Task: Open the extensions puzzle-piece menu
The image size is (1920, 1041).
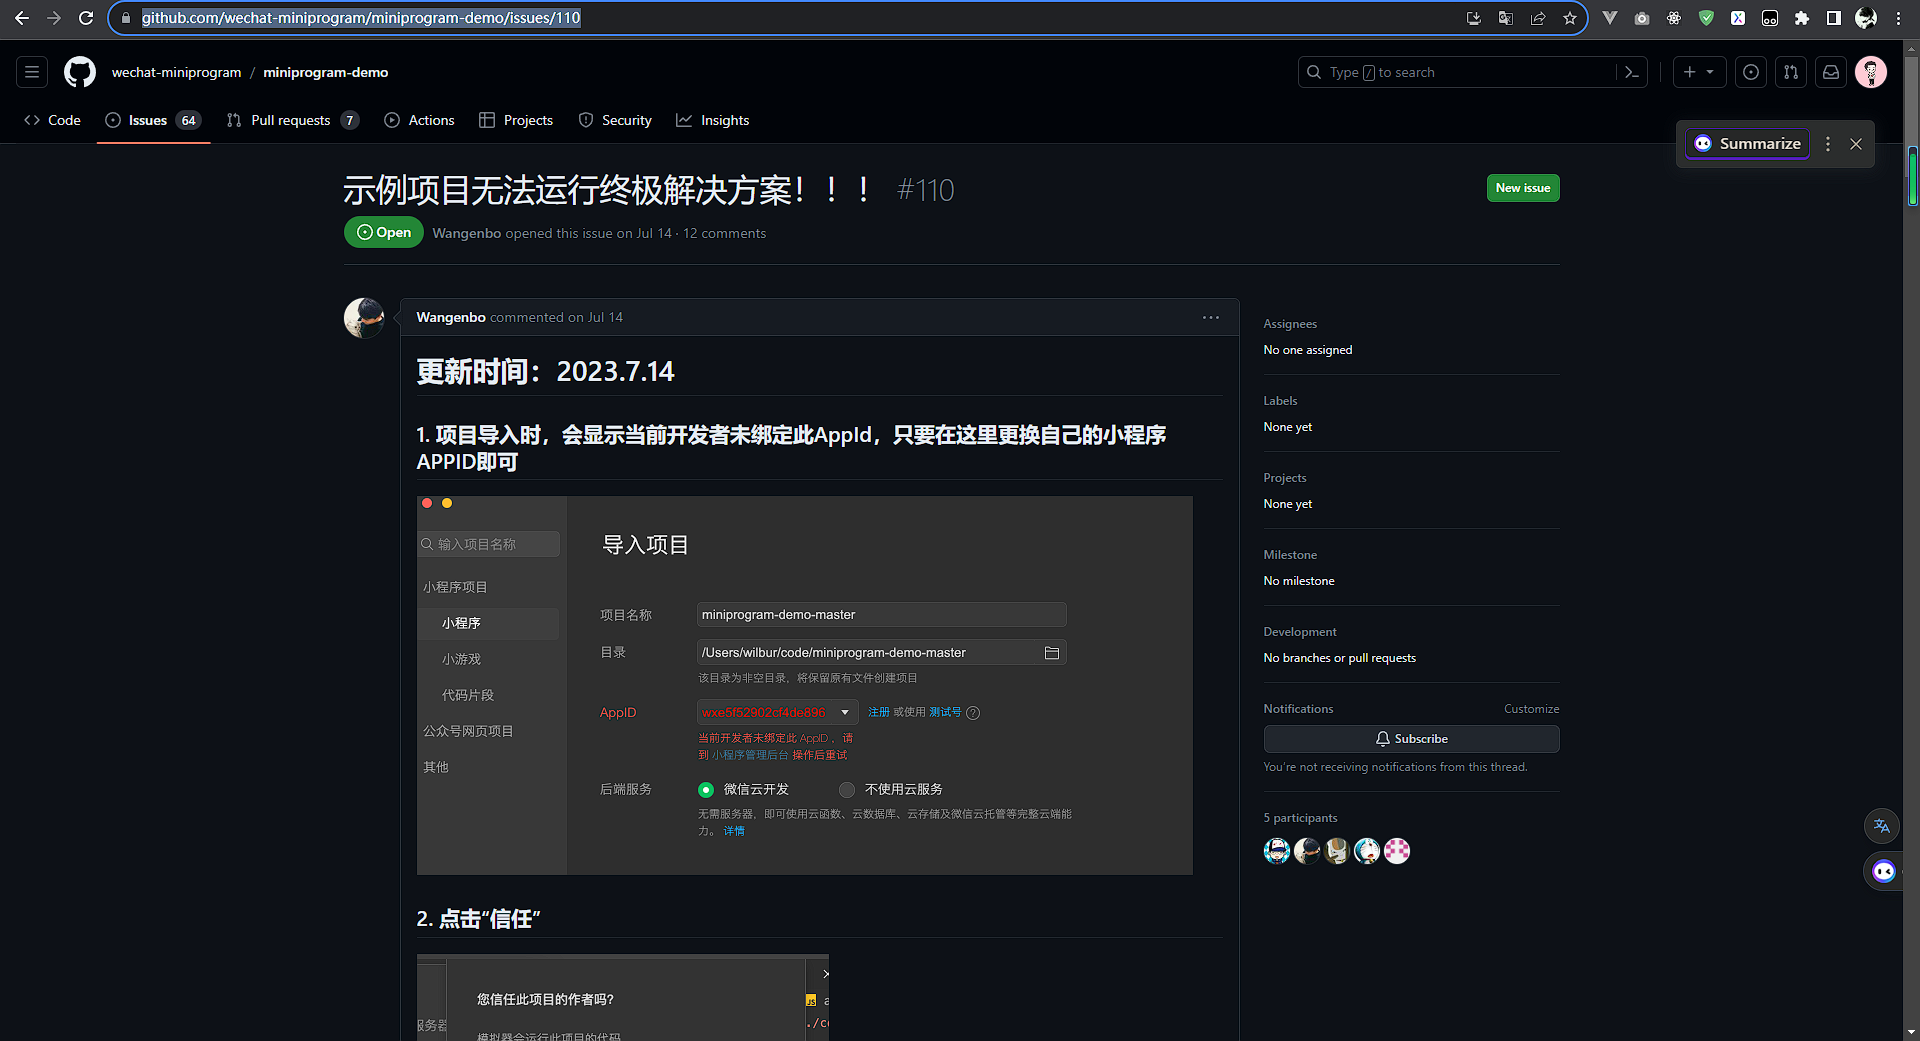Action: [x=1802, y=18]
